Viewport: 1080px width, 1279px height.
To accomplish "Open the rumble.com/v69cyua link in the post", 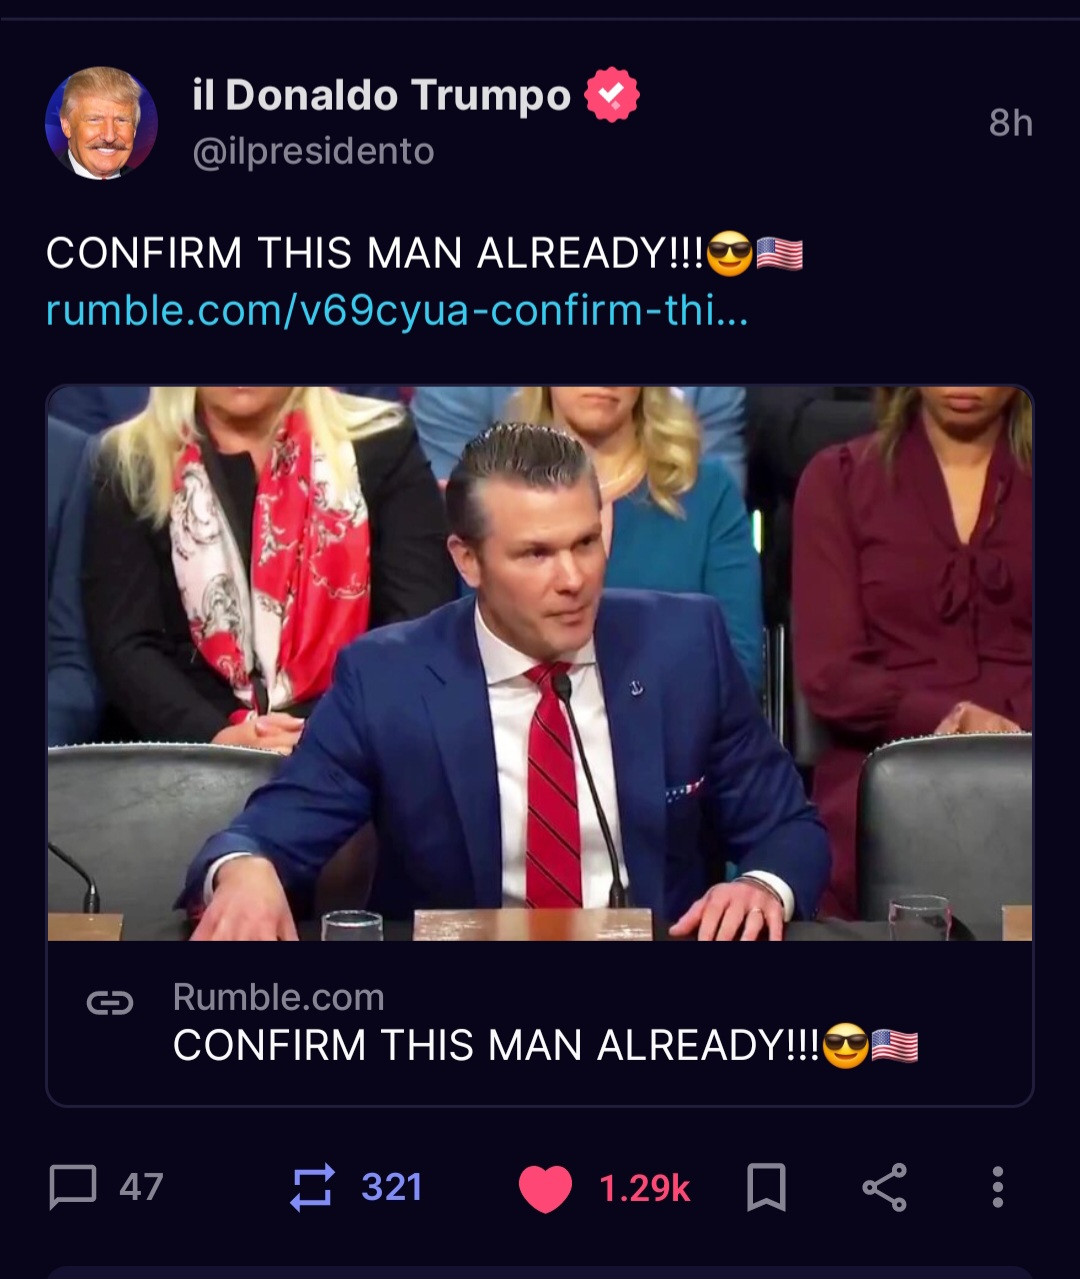I will pyautogui.click(x=397, y=311).
